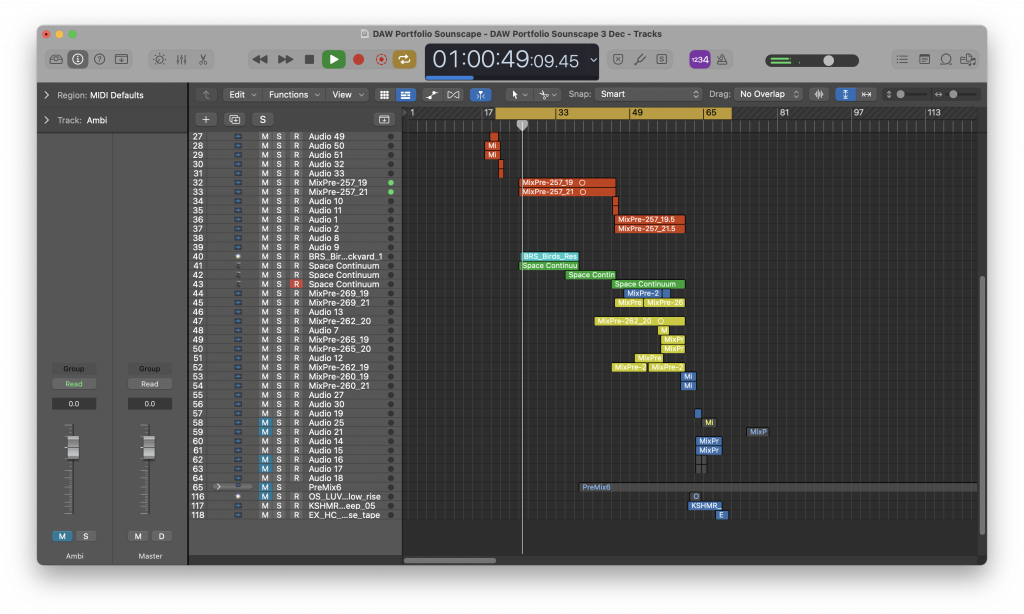Screen dimensions: 1024x614
Task: Adjust the vertical zoom slider
Action: (901, 95)
